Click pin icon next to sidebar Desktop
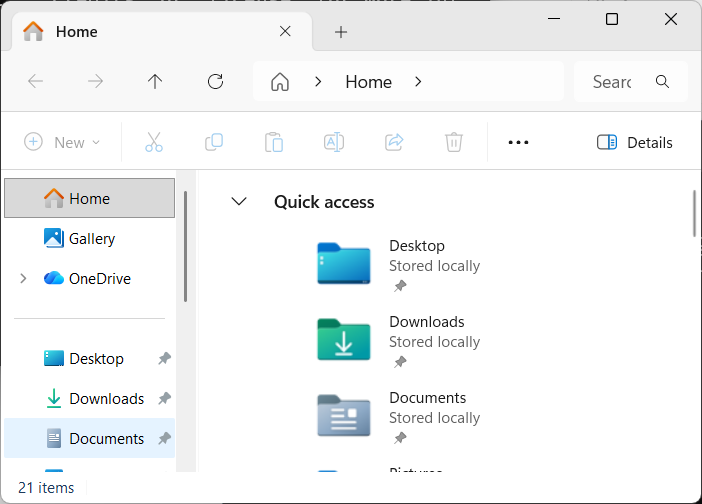The width and height of the screenshot is (702, 504). pos(165,359)
